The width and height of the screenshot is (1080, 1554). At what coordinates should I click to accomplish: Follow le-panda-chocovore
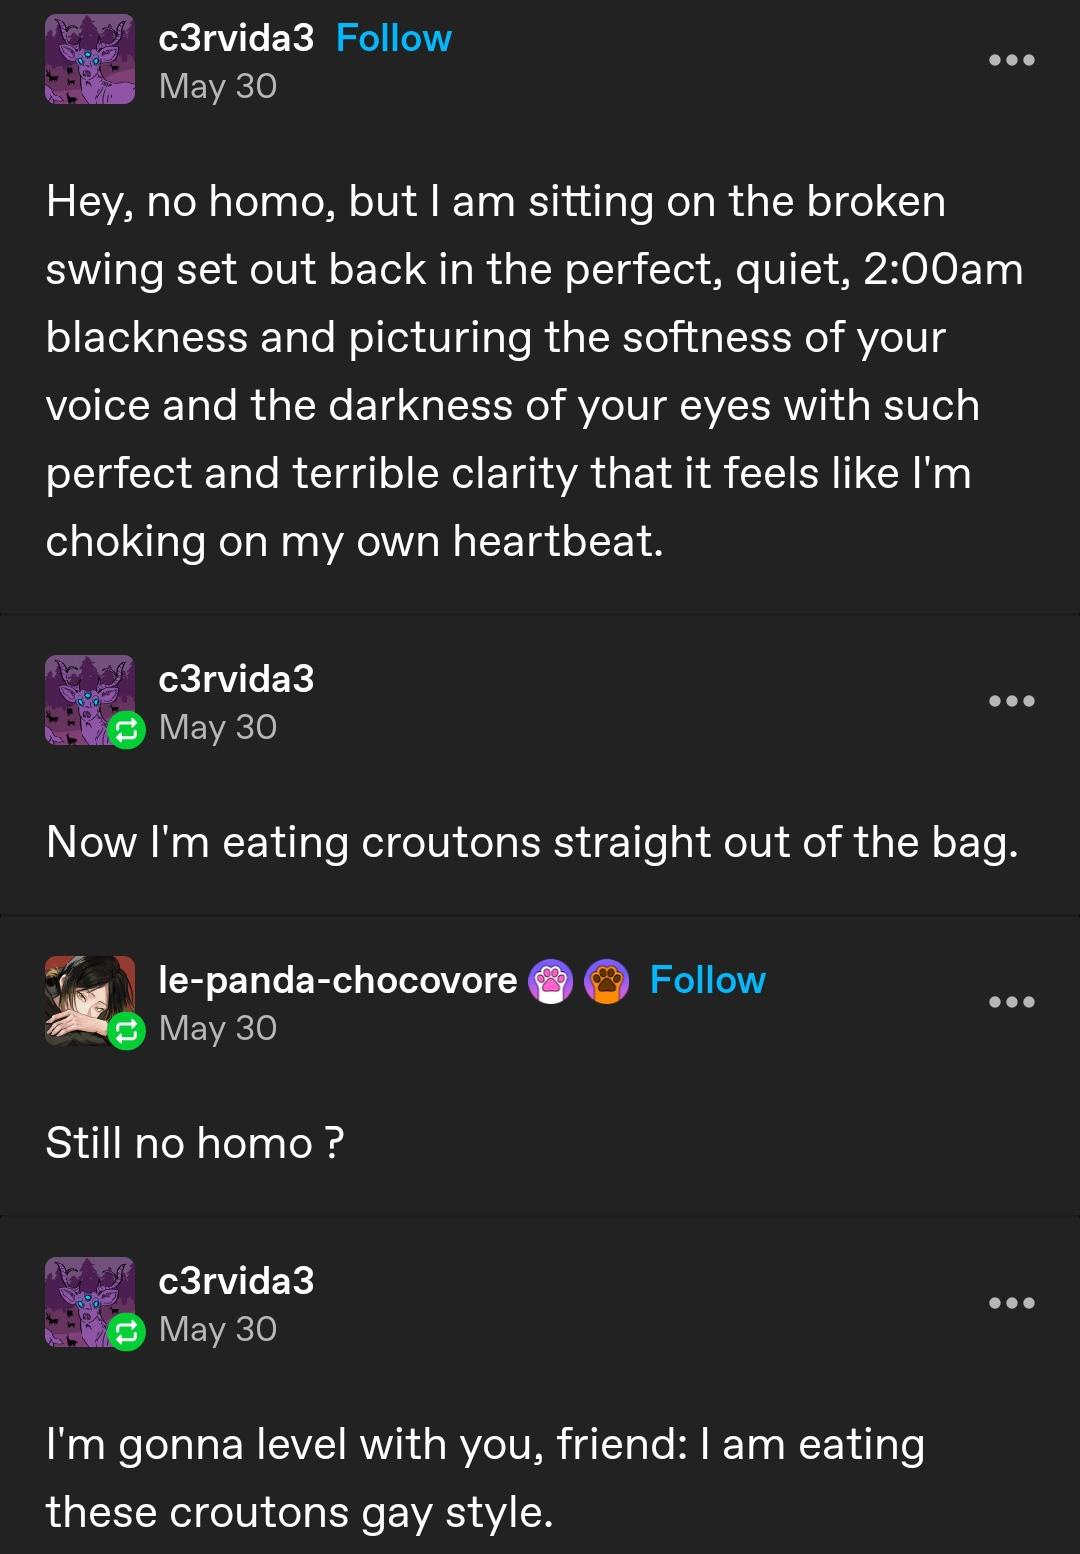tap(707, 980)
